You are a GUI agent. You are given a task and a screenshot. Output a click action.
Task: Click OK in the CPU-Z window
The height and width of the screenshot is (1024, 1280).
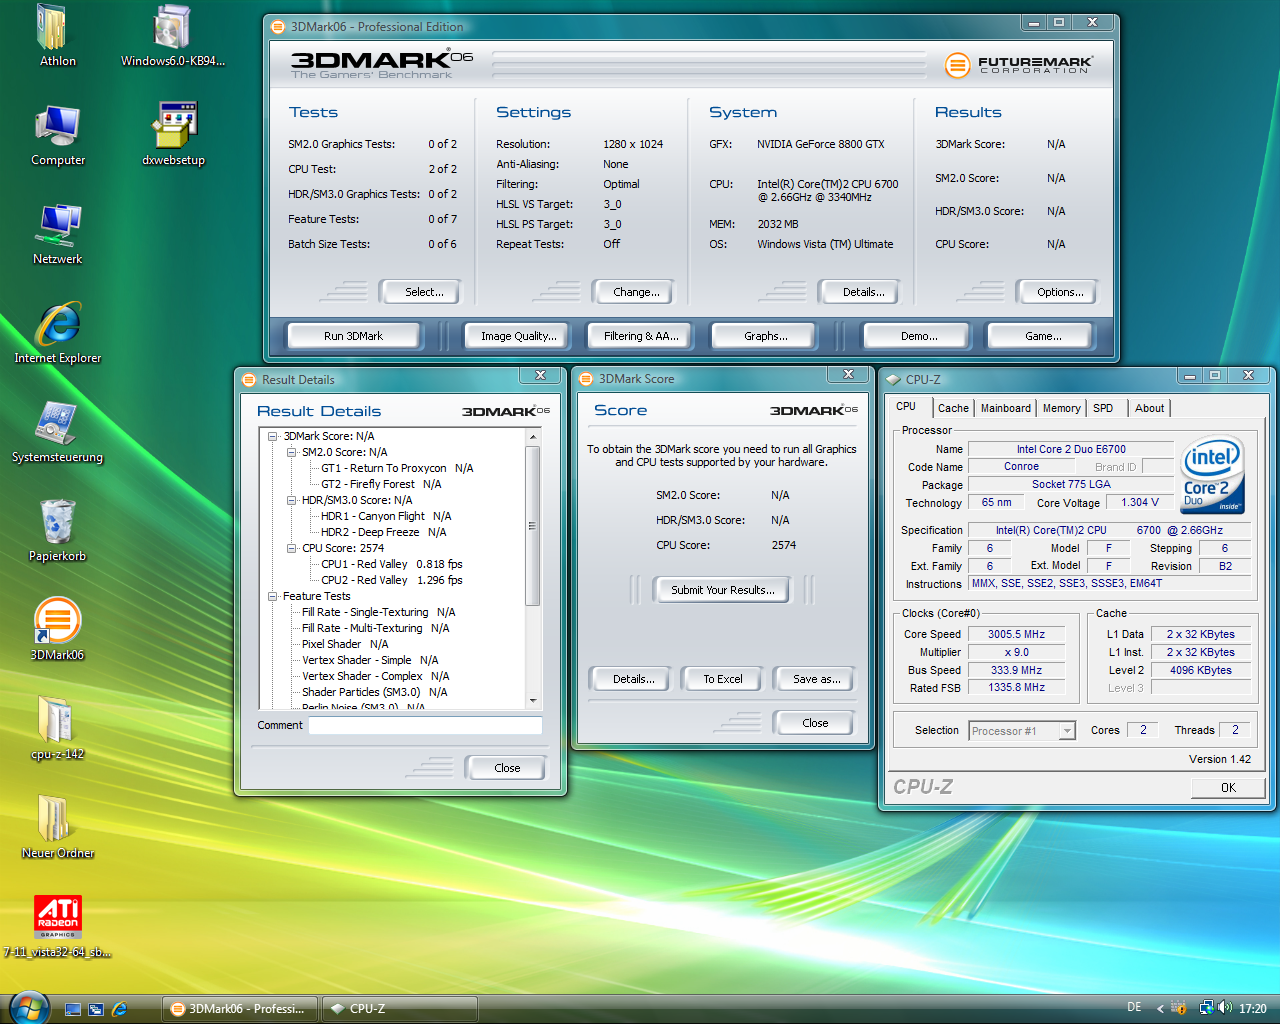point(1228,788)
